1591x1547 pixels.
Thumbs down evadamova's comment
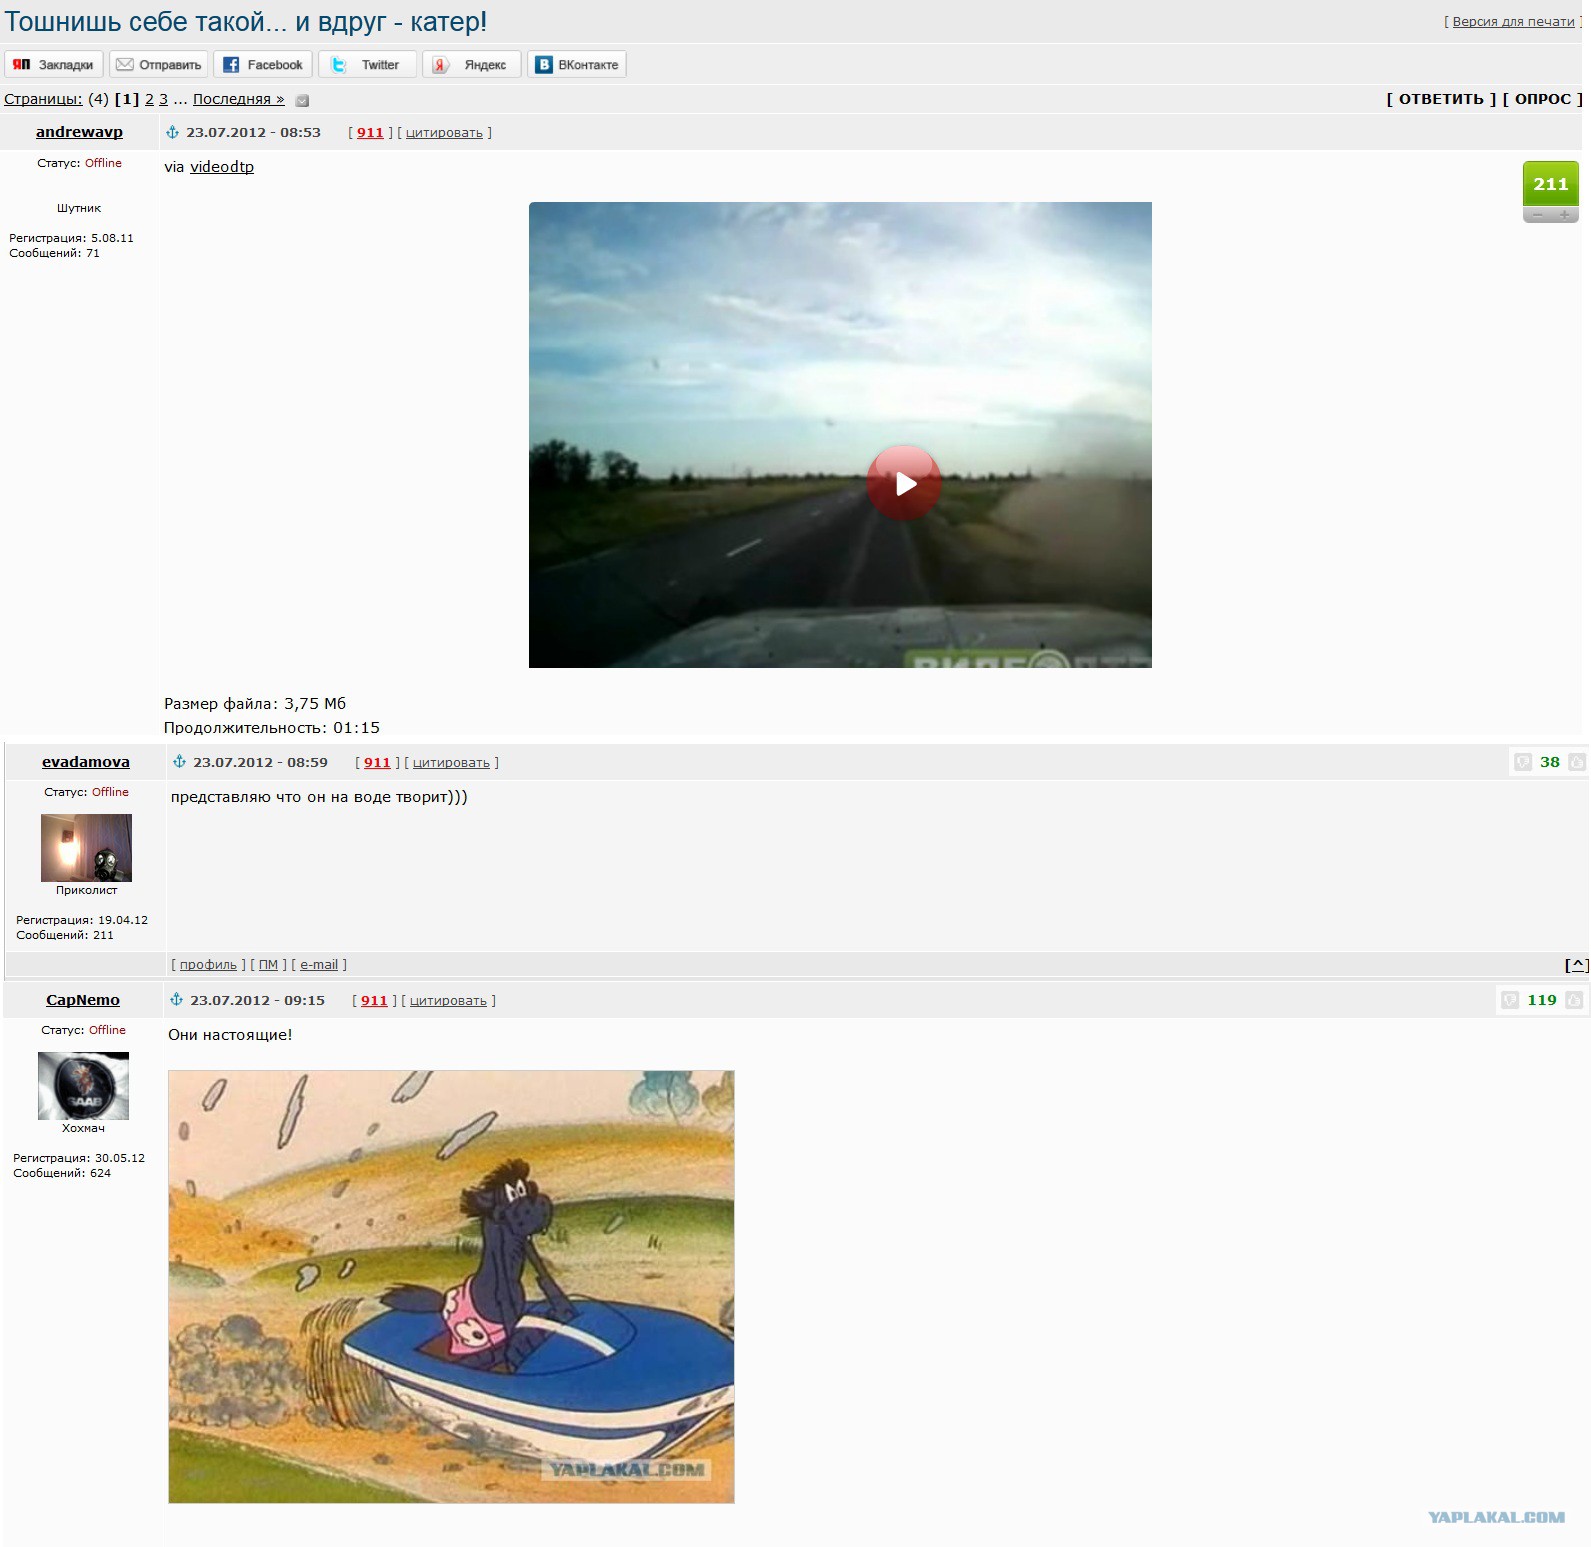coord(1522,762)
